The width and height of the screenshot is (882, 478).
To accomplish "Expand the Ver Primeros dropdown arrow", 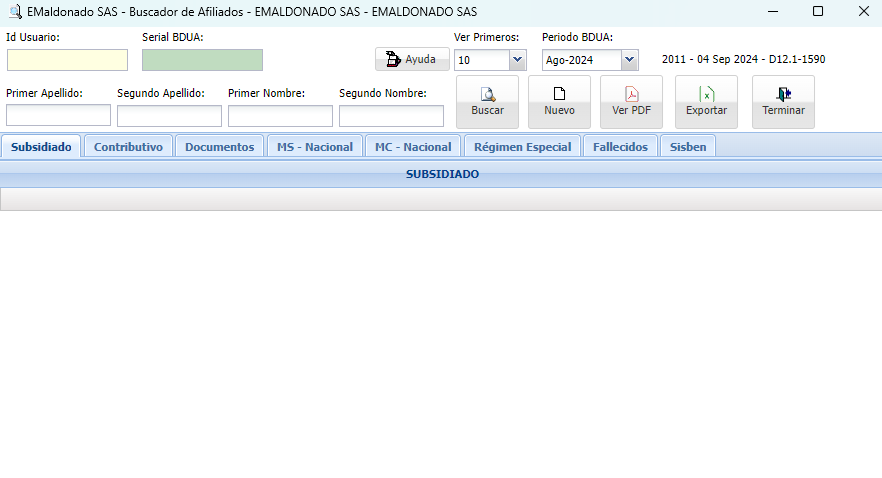I will (x=517, y=60).
